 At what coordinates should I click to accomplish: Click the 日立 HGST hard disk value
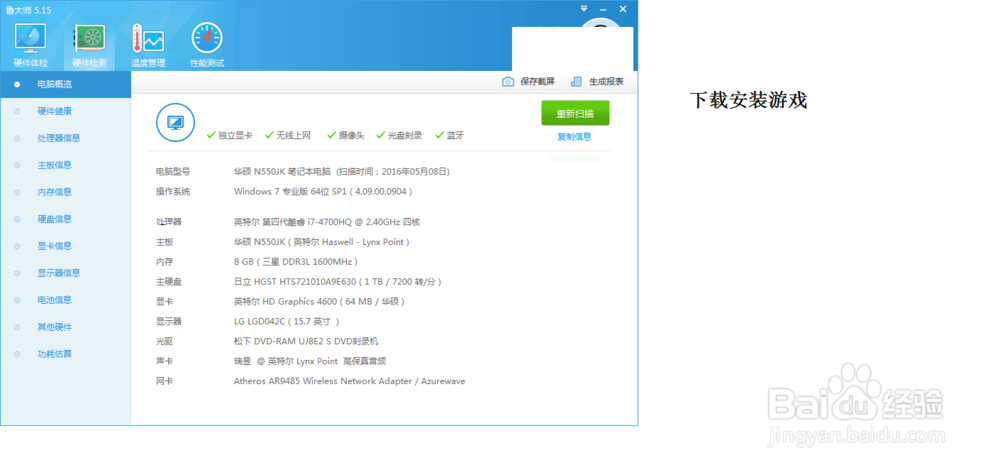[338, 281]
